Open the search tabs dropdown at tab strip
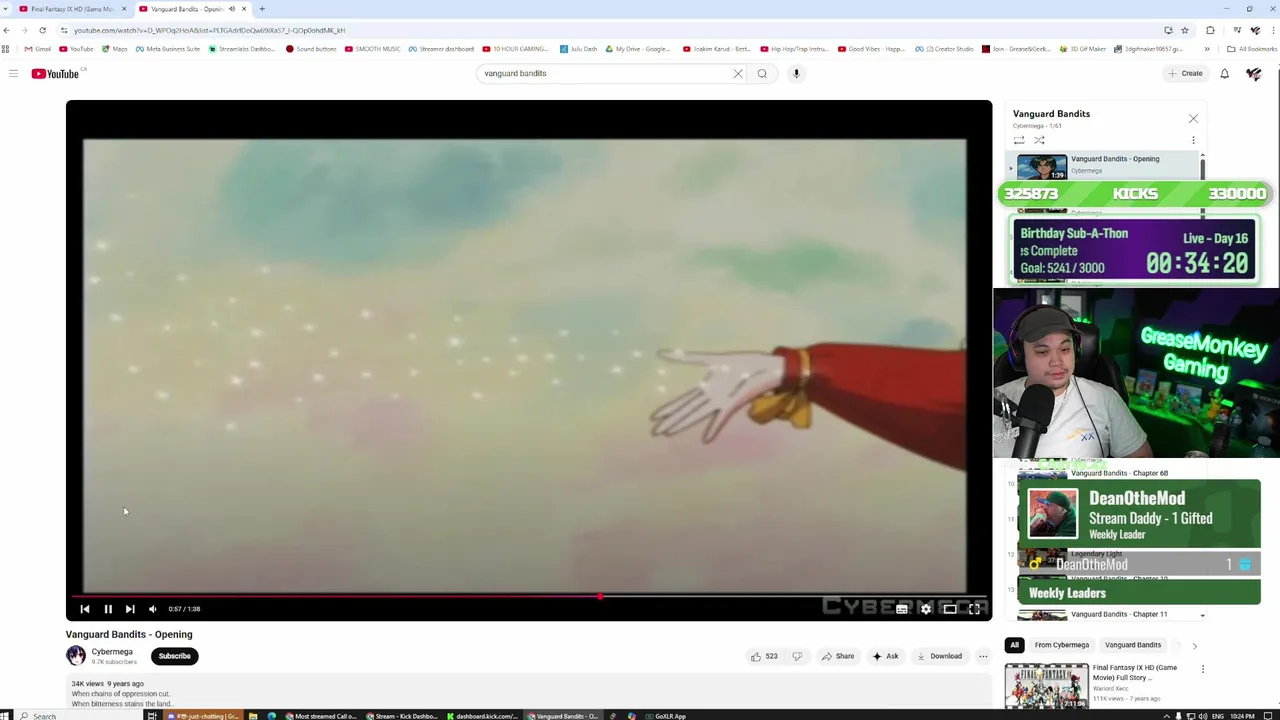1280x720 pixels. tap(5, 9)
